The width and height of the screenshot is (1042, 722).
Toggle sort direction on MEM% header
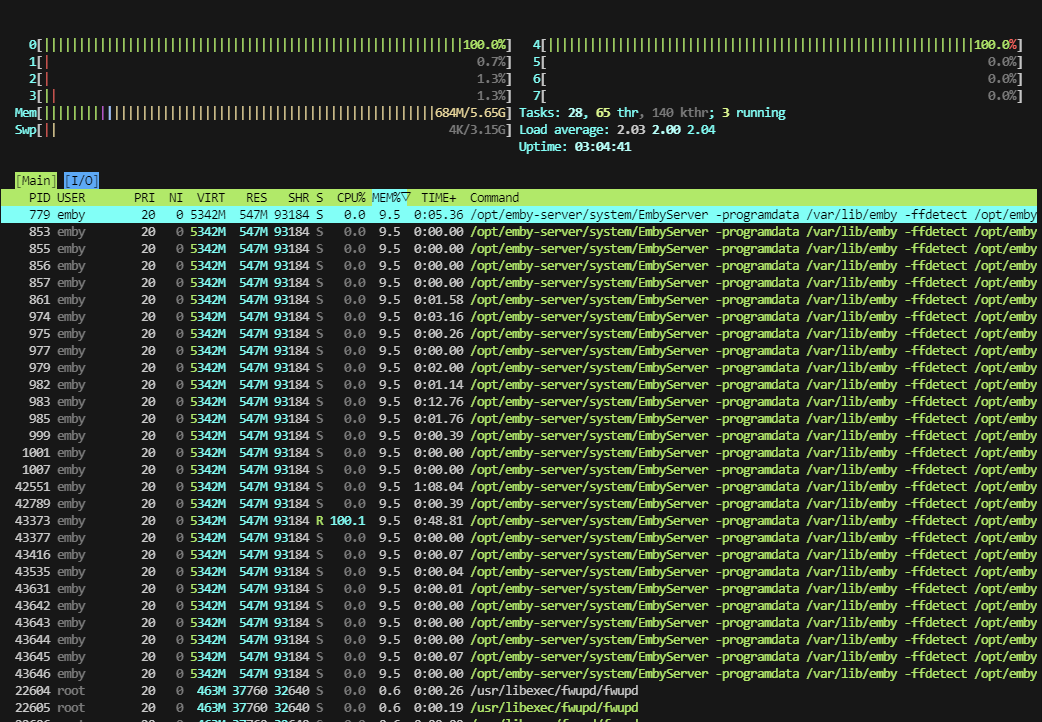pos(390,198)
